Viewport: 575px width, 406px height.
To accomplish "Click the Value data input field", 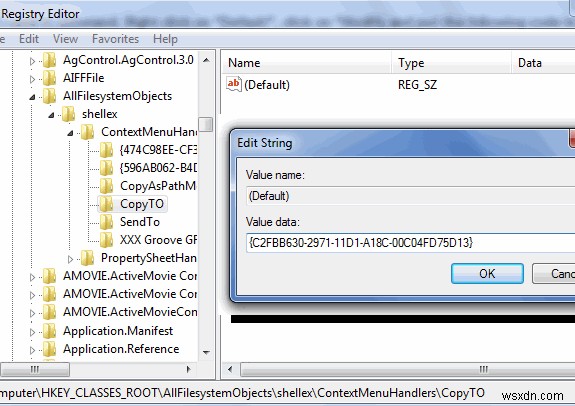I will pyautogui.click(x=411, y=243).
